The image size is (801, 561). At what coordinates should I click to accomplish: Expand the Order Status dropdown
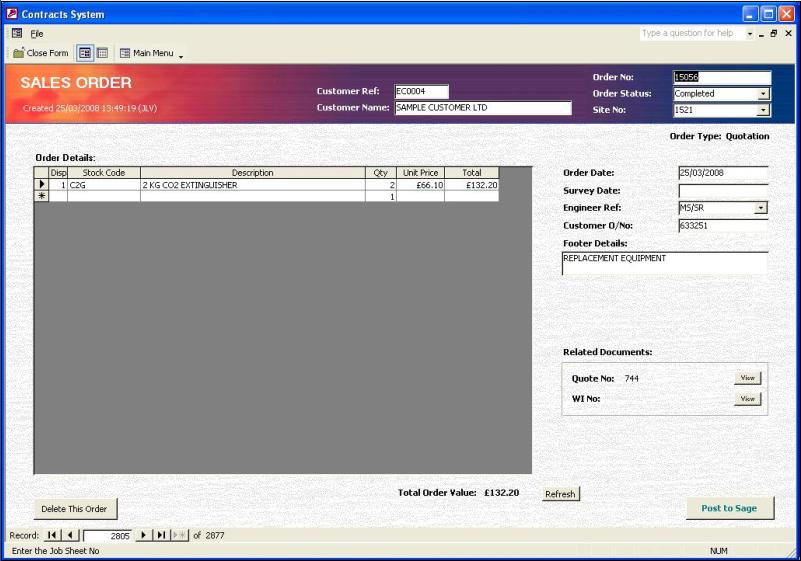click(764, 94)
